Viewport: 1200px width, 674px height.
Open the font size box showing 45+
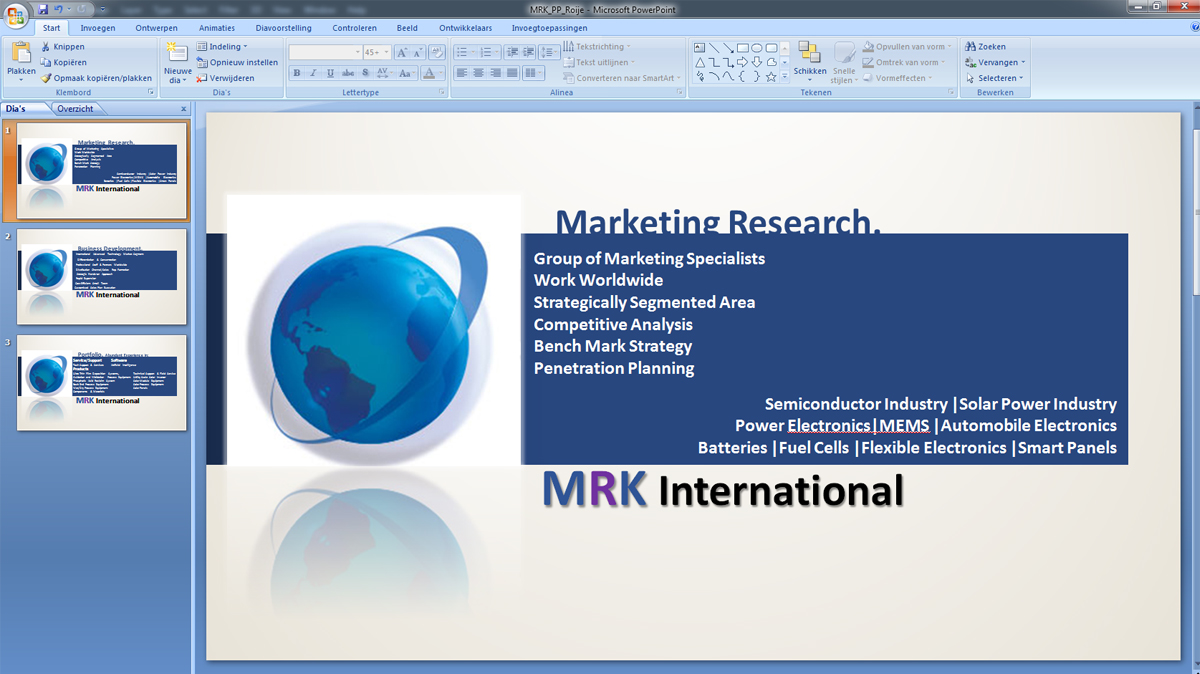pos(376,52)
